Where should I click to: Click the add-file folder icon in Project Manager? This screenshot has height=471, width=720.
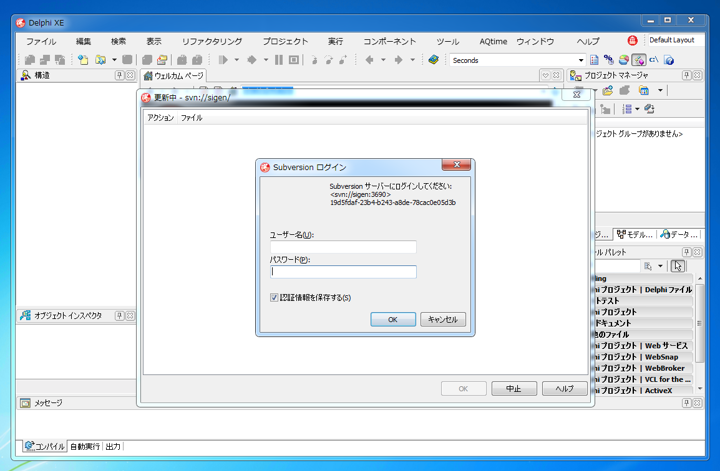point(608,90)
